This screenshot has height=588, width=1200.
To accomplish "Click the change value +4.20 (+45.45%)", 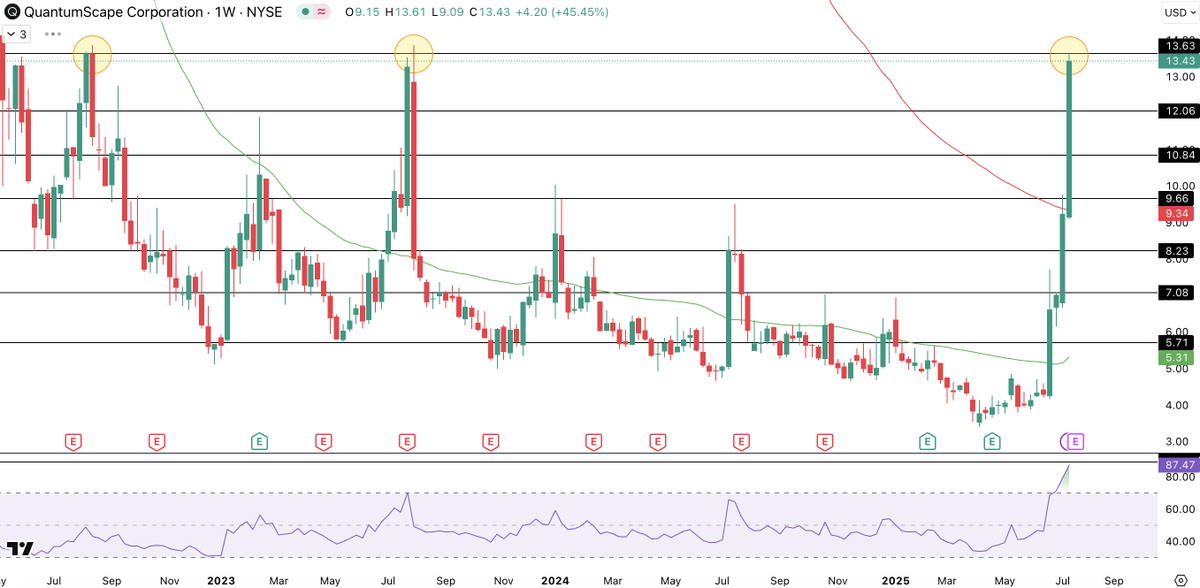I will pos(560,12).
